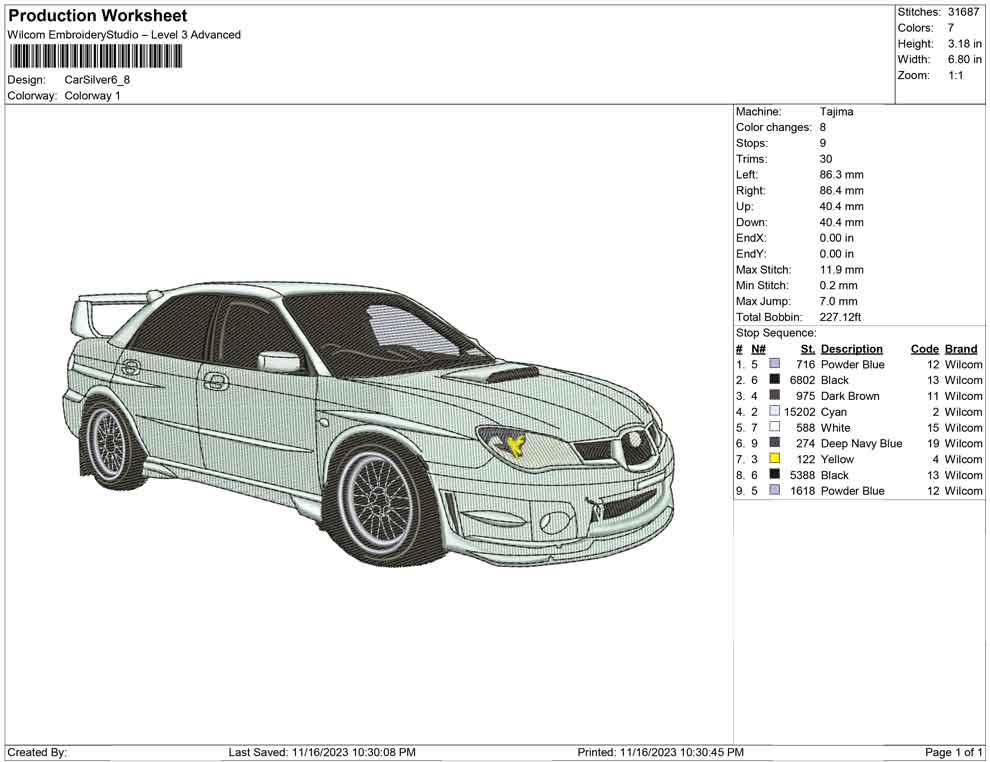Click the Black swatch in stop 8

pos(774,475)
